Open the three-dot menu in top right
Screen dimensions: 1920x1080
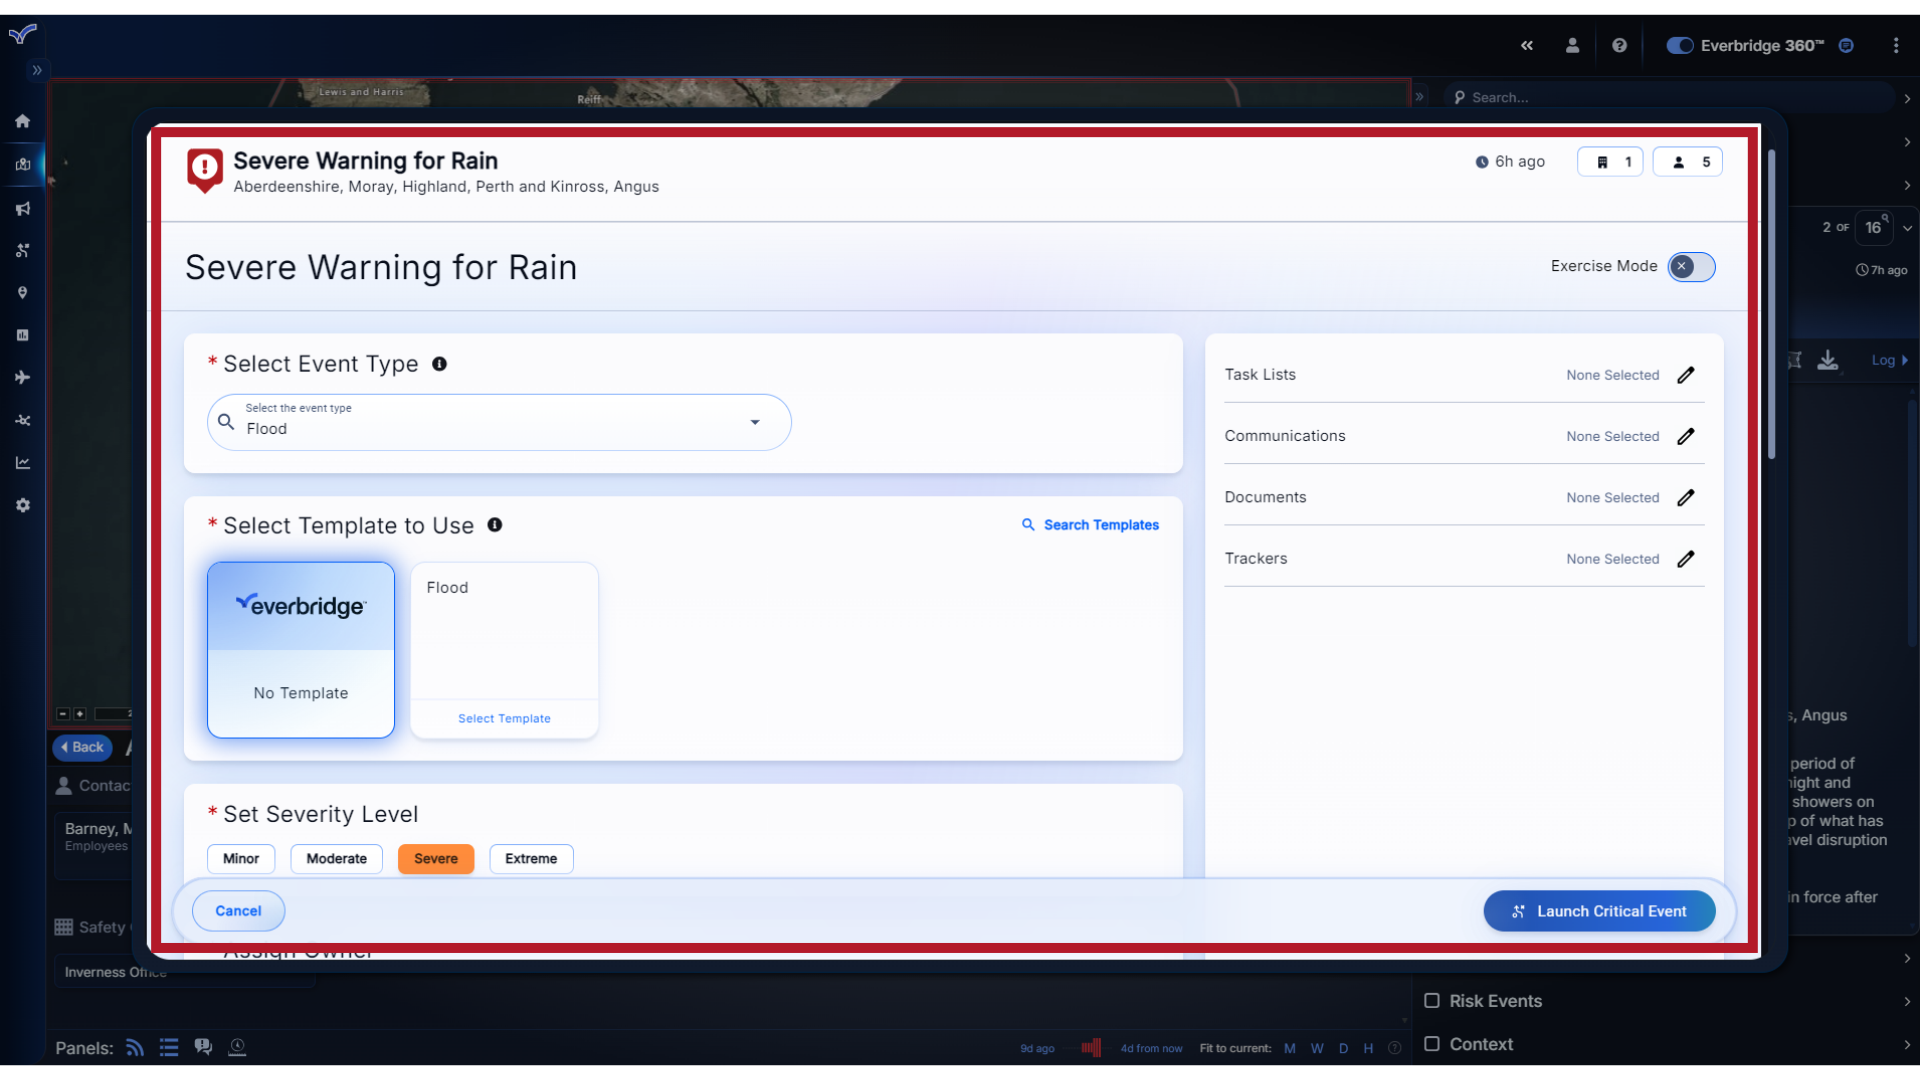pos(1896,45)
